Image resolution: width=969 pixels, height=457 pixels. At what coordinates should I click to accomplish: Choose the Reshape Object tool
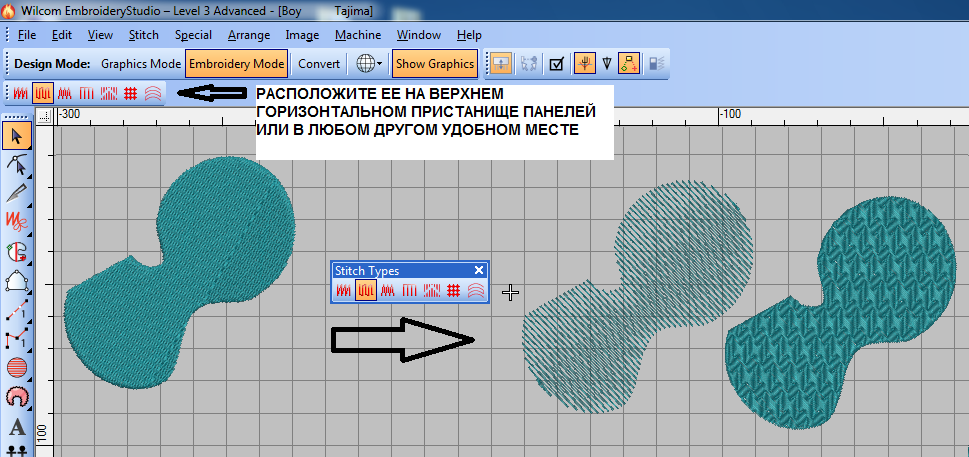point(17,164)
